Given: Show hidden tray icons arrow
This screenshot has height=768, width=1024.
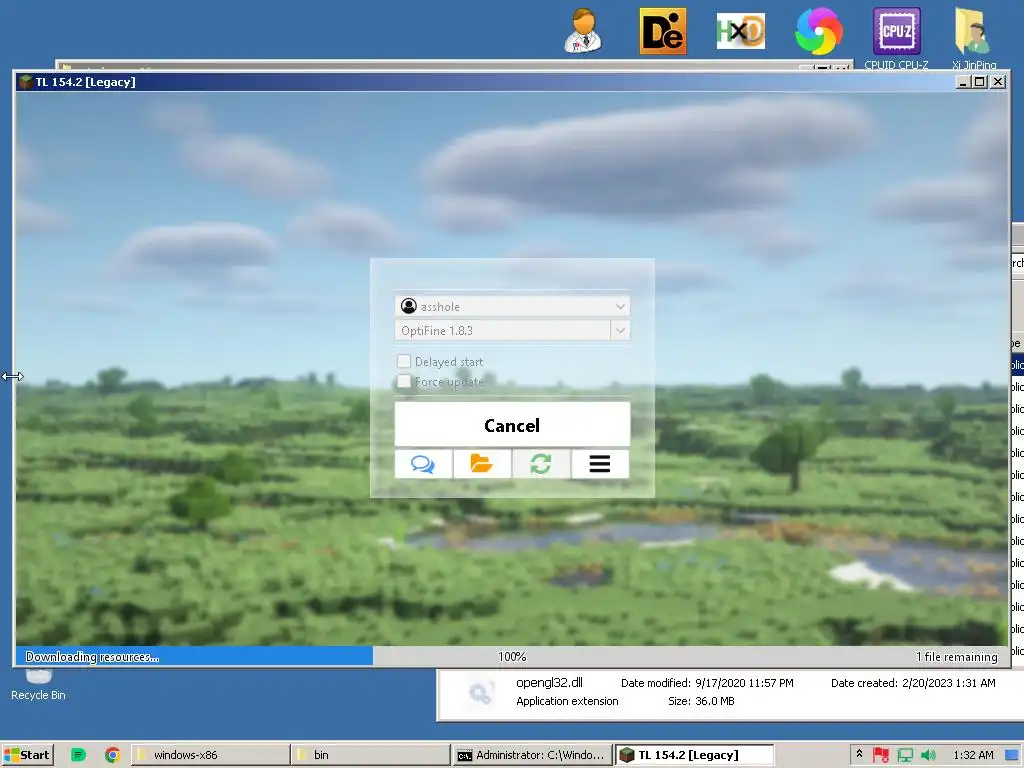Looking at the screenshot, I should [x=859, y=754].
